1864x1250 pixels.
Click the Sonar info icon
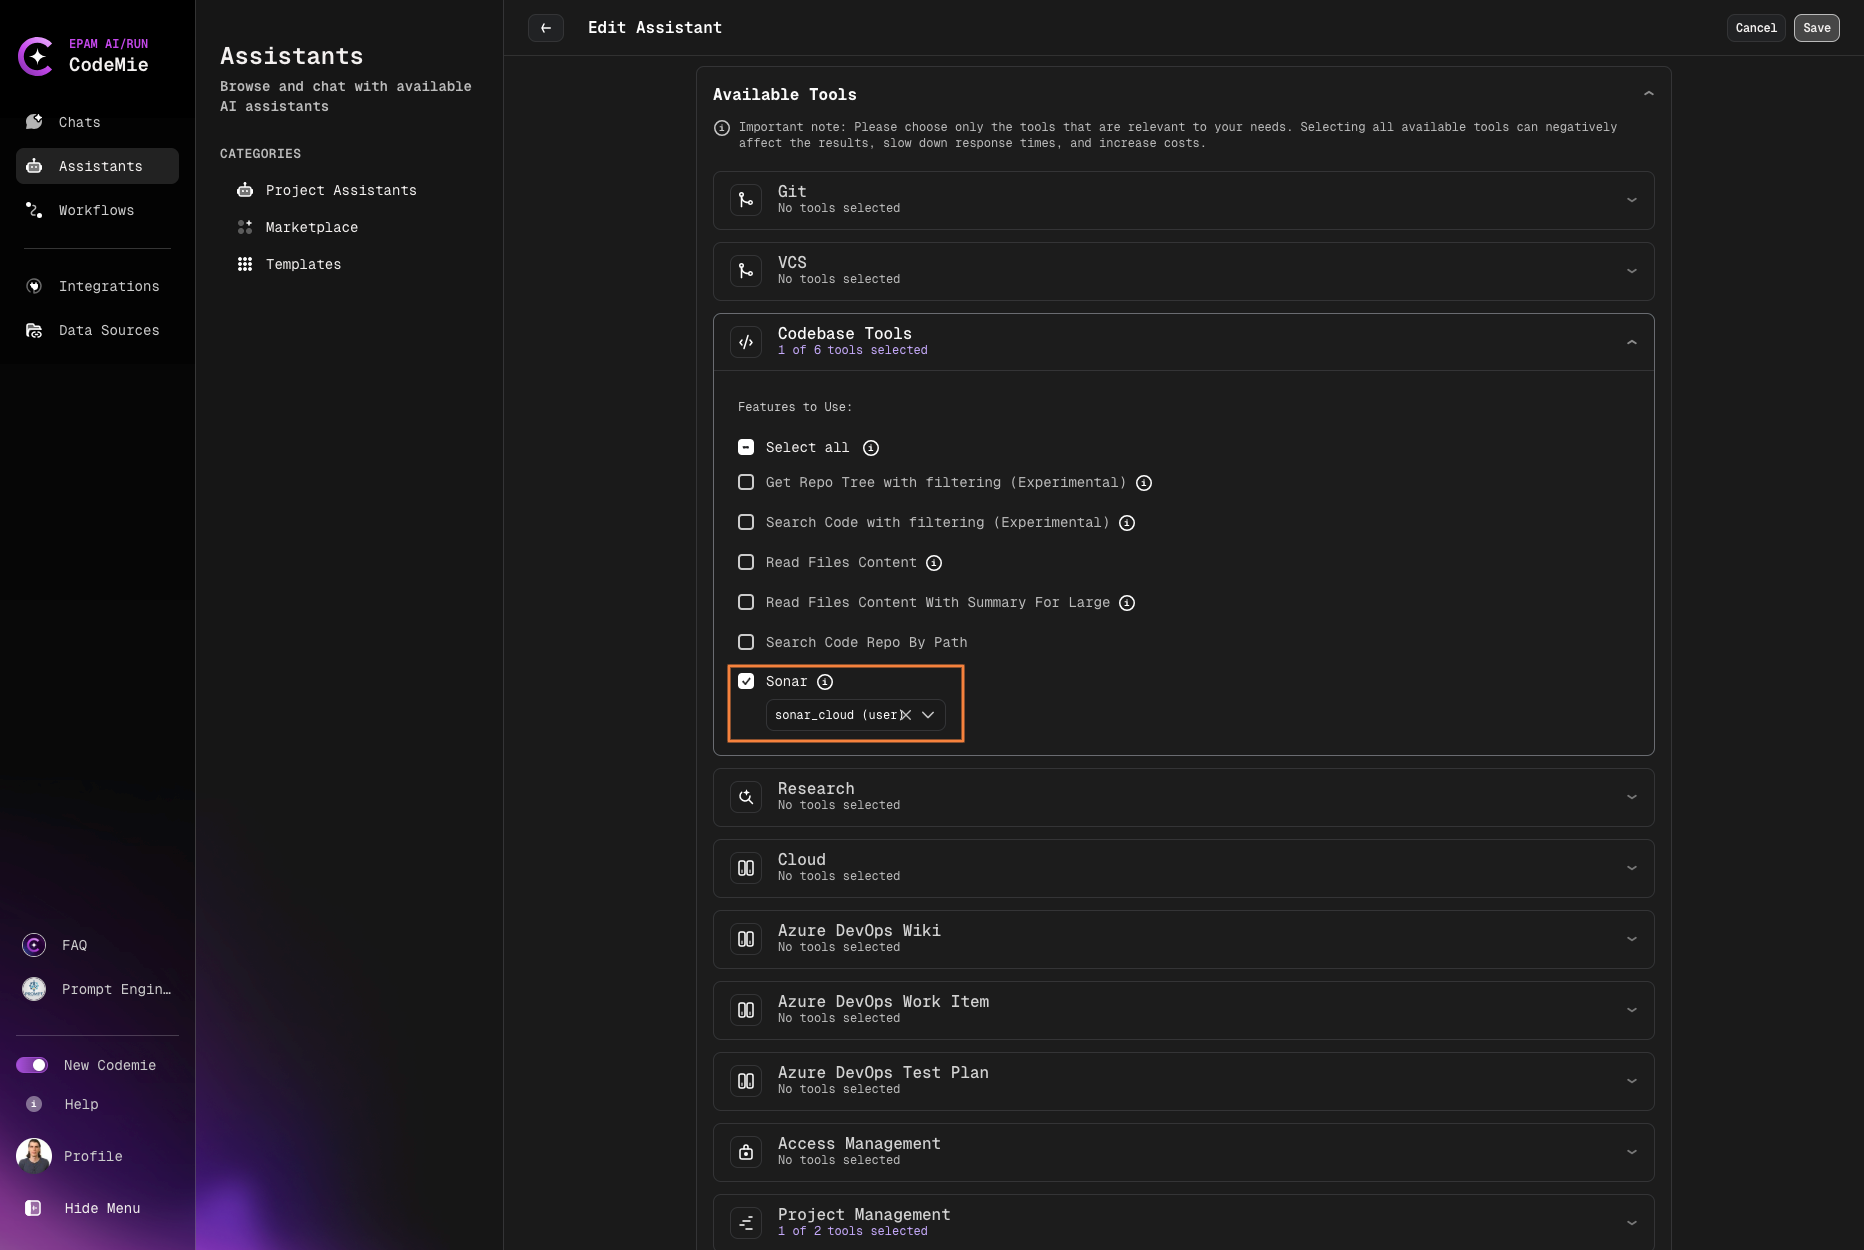coord(825,681)
